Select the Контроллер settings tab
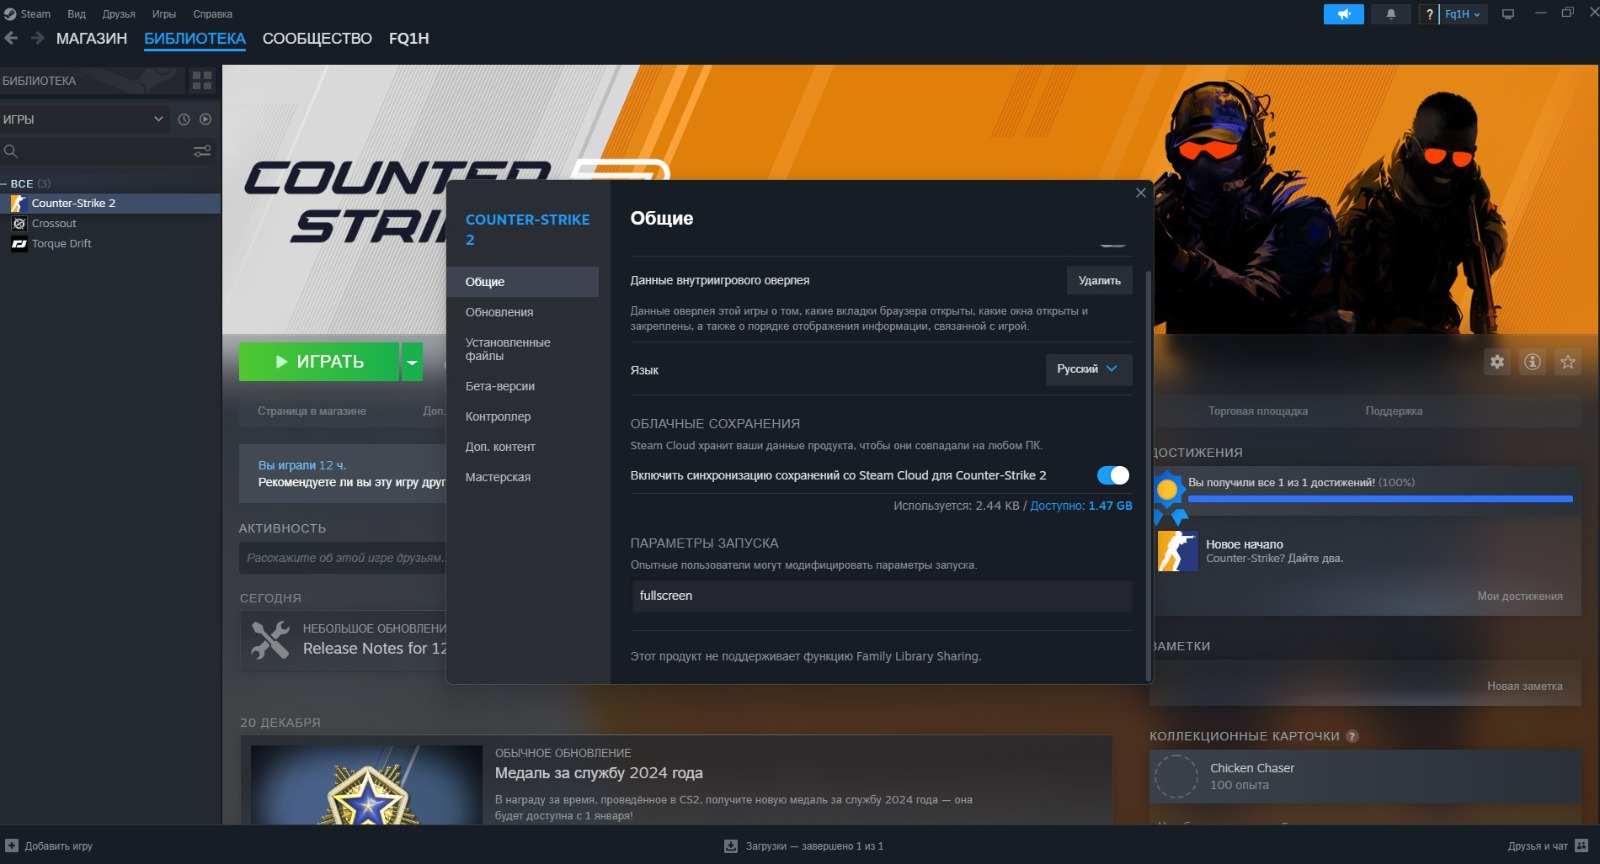The height and width of the screenshot is (864, 1600). (498, 416)
